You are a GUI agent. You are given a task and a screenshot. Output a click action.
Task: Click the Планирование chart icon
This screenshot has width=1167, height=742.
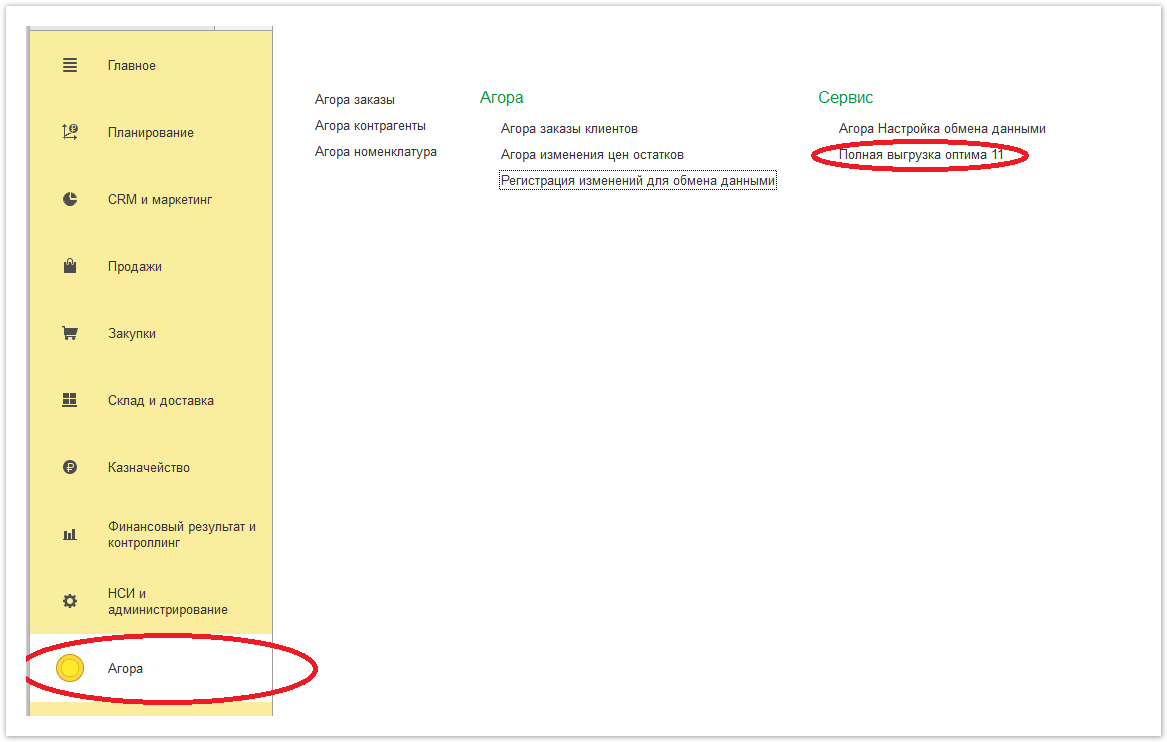(70, 132)
